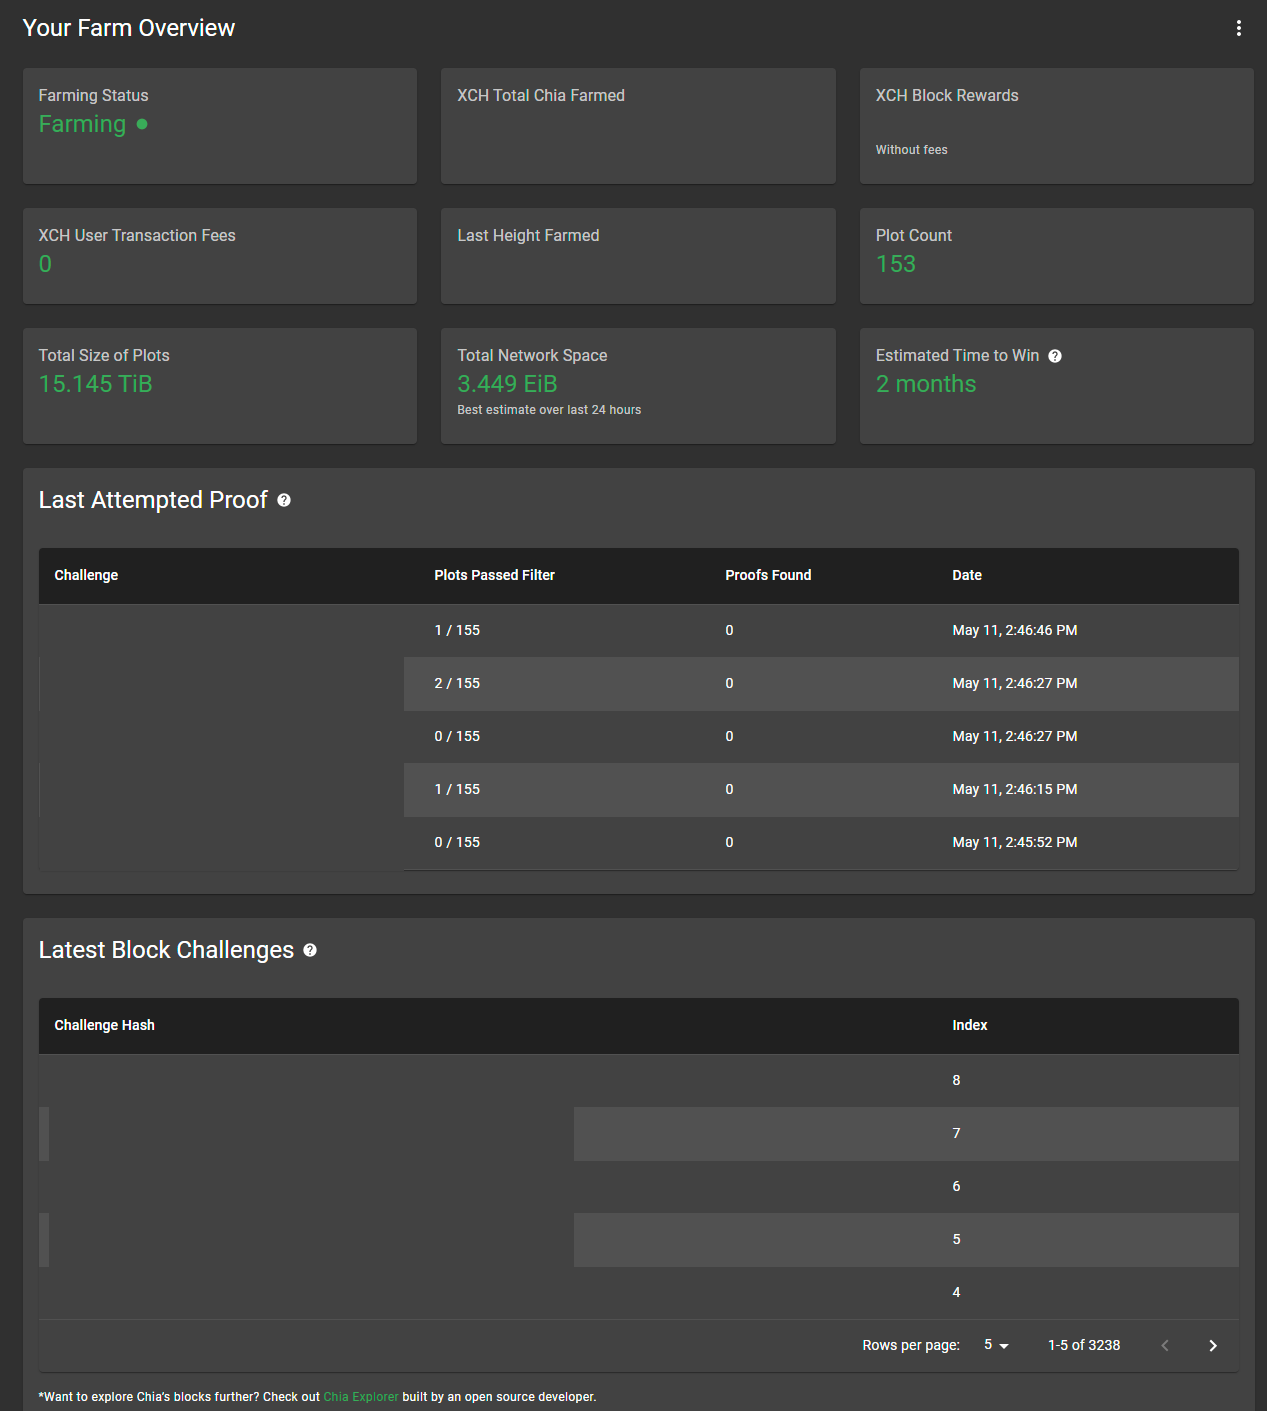Image resolution: width=1267 pixels, height=1411 pixels.
Task: Click the index 5 row cell
Action: 956,1239
